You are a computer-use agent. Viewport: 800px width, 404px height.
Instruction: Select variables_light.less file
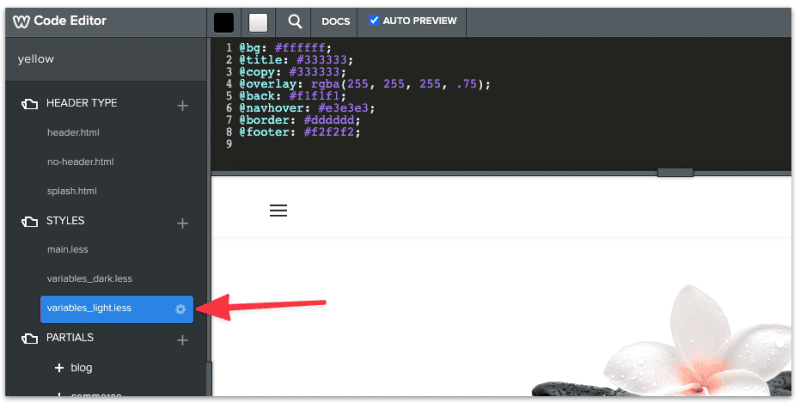pyautogui.click(x=116, y=309)
